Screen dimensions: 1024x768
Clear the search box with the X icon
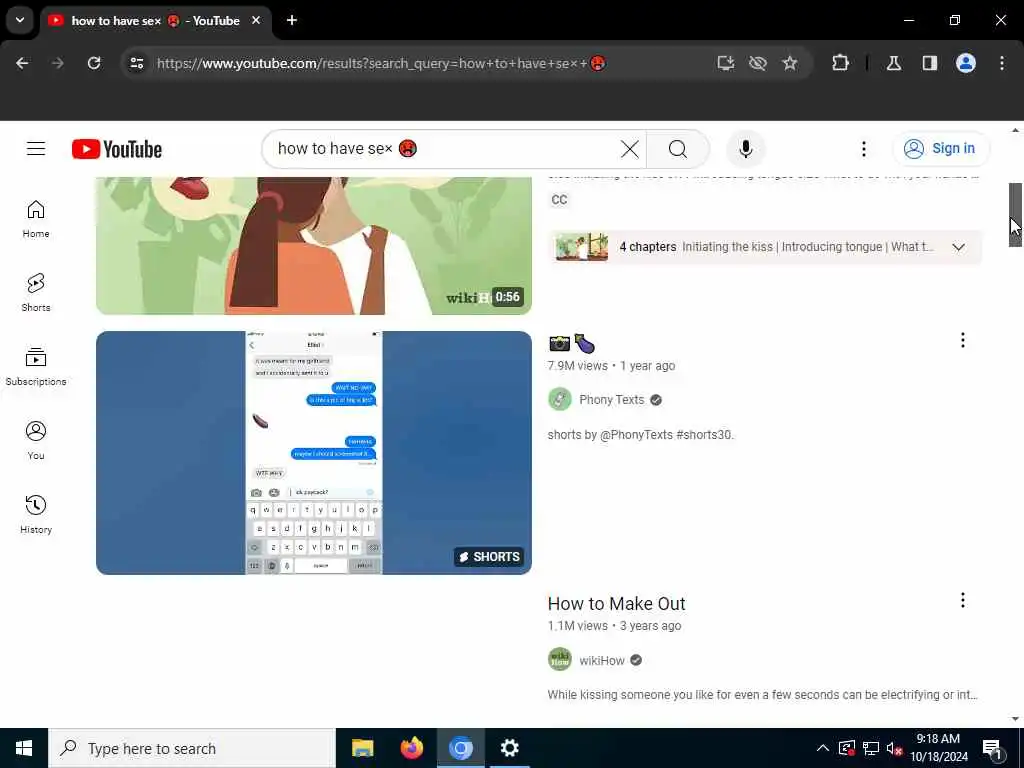tap(630, 149)
